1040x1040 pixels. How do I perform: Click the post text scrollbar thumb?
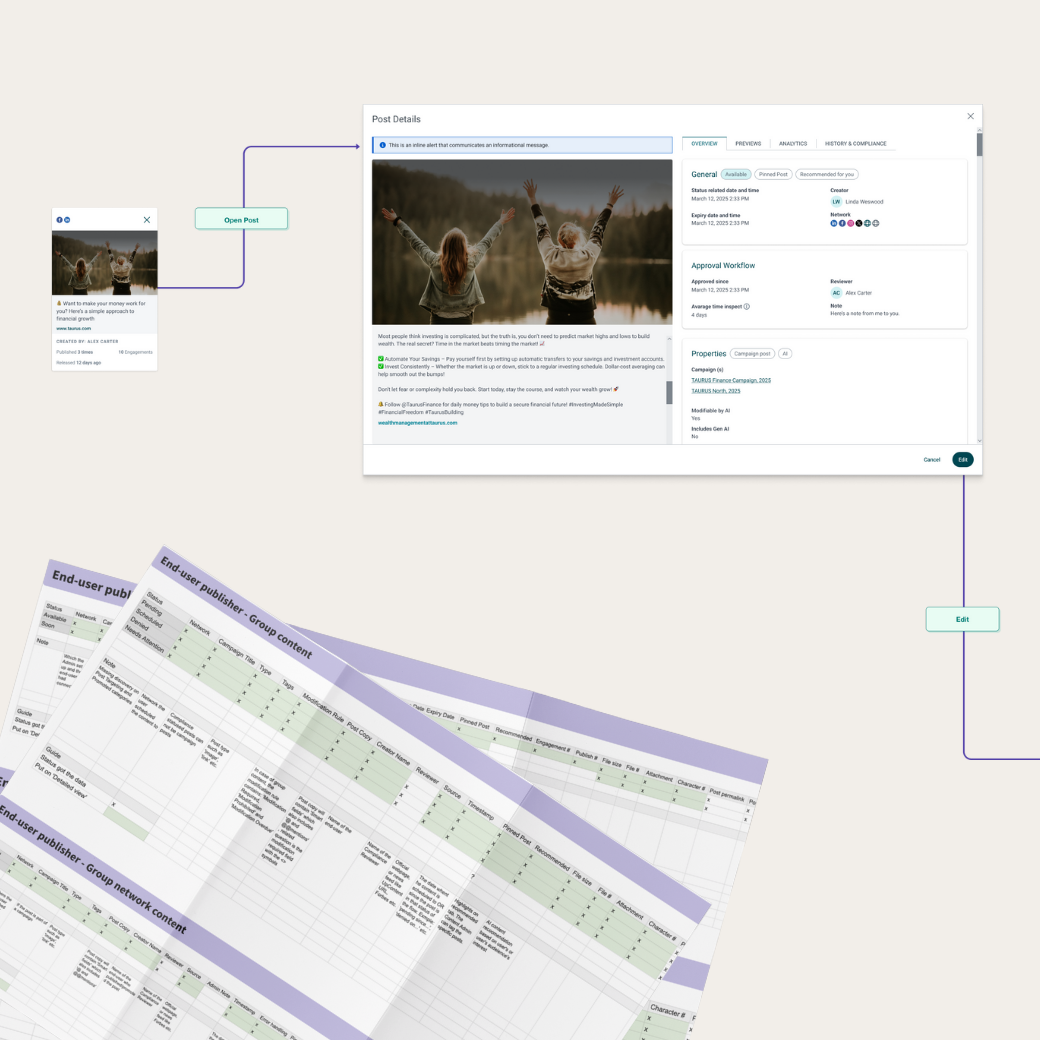[x=669, y=392]
